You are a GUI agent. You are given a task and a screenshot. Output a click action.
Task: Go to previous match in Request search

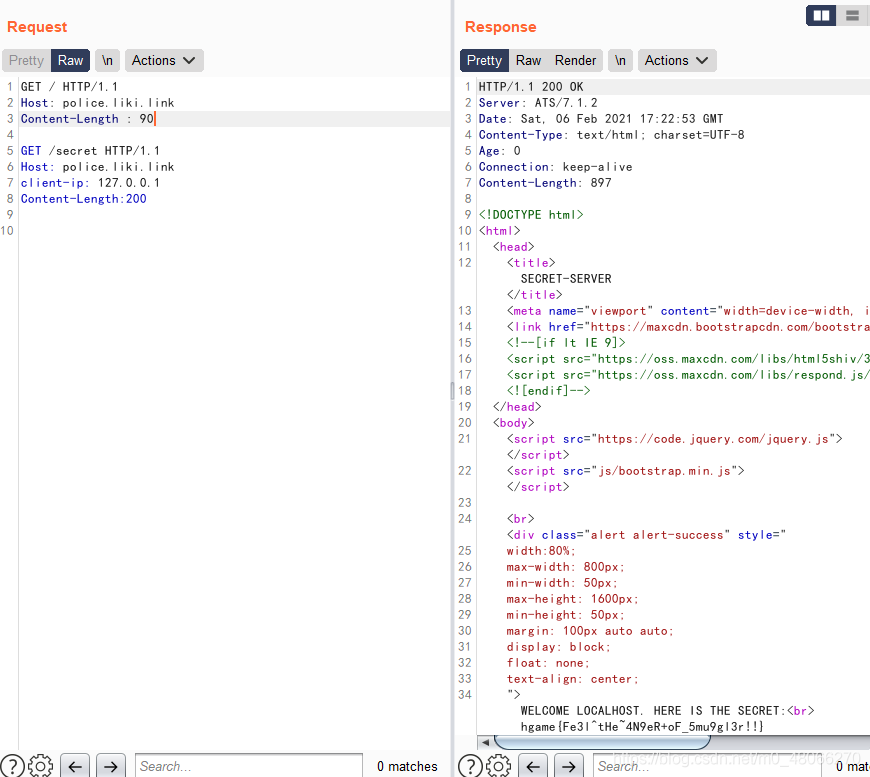click(x=75, y=766)
